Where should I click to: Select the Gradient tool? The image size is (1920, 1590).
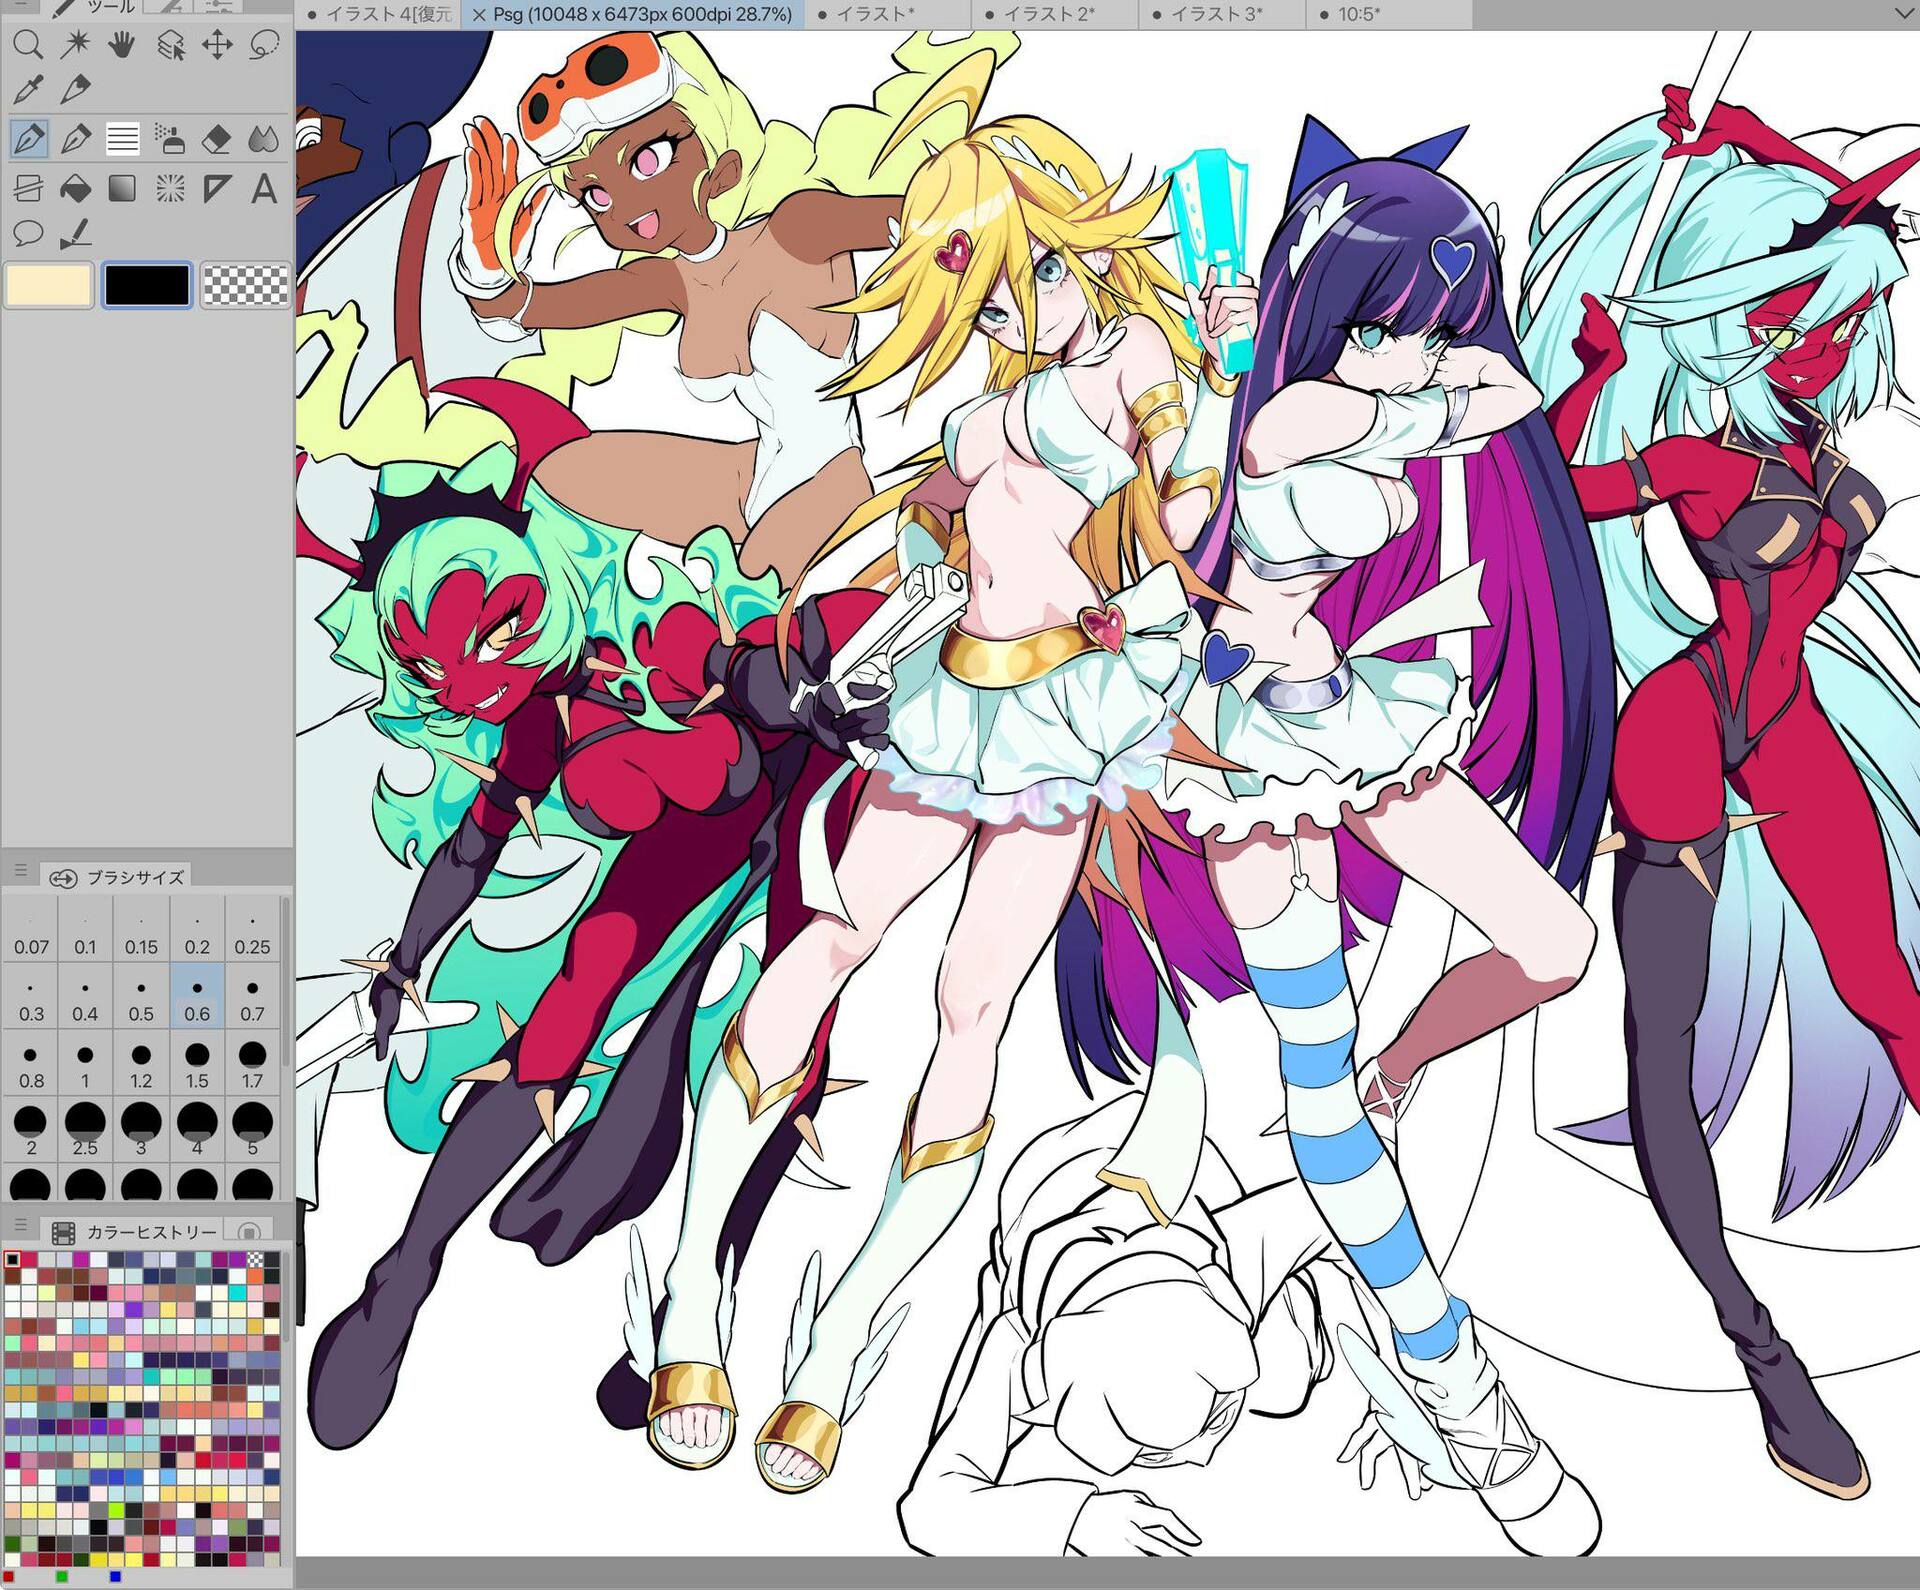click(x=122, y=188)
